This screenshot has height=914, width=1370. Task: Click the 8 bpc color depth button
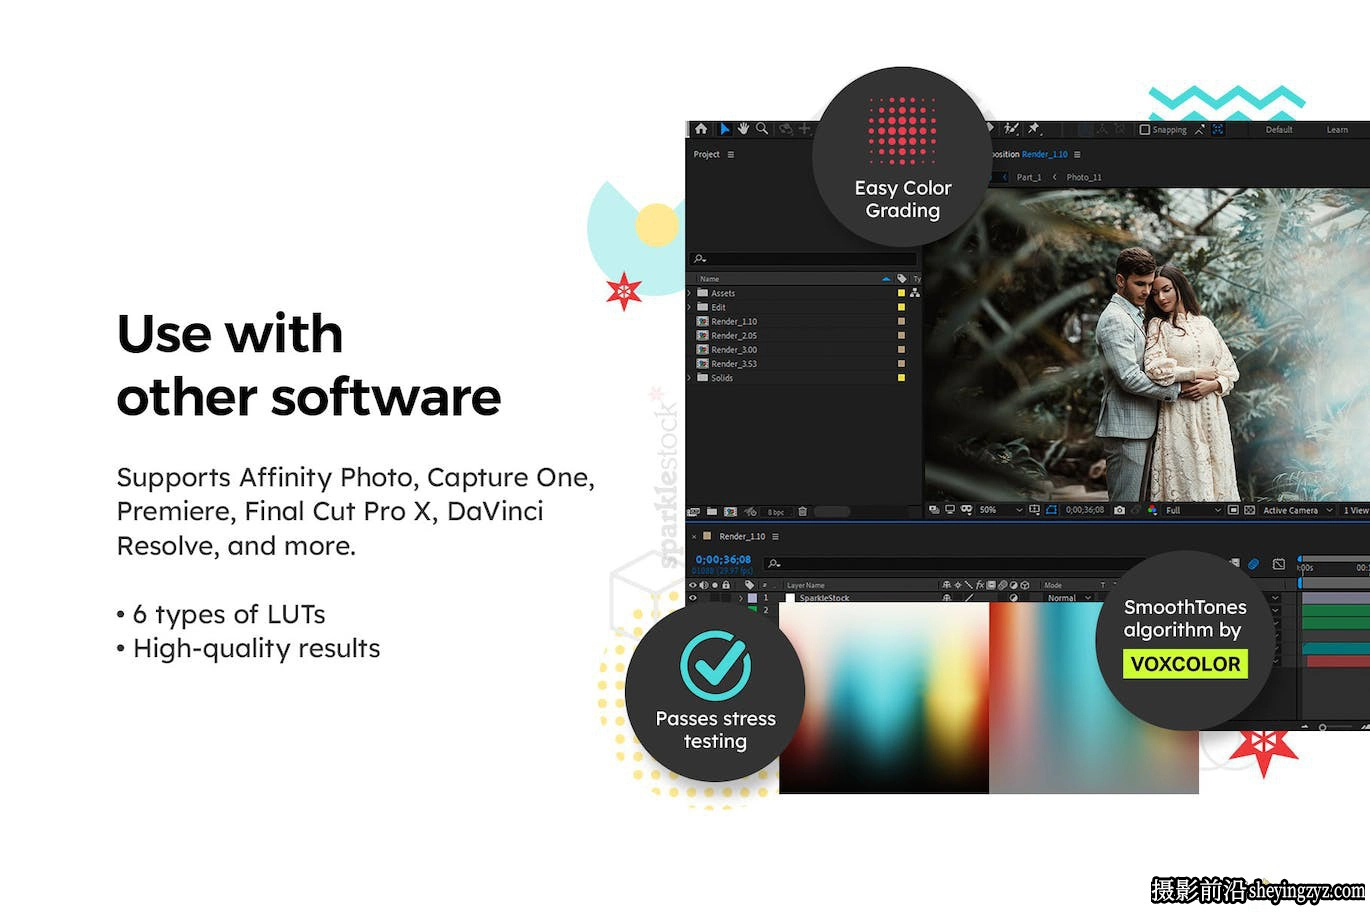[x=776, y=512]
